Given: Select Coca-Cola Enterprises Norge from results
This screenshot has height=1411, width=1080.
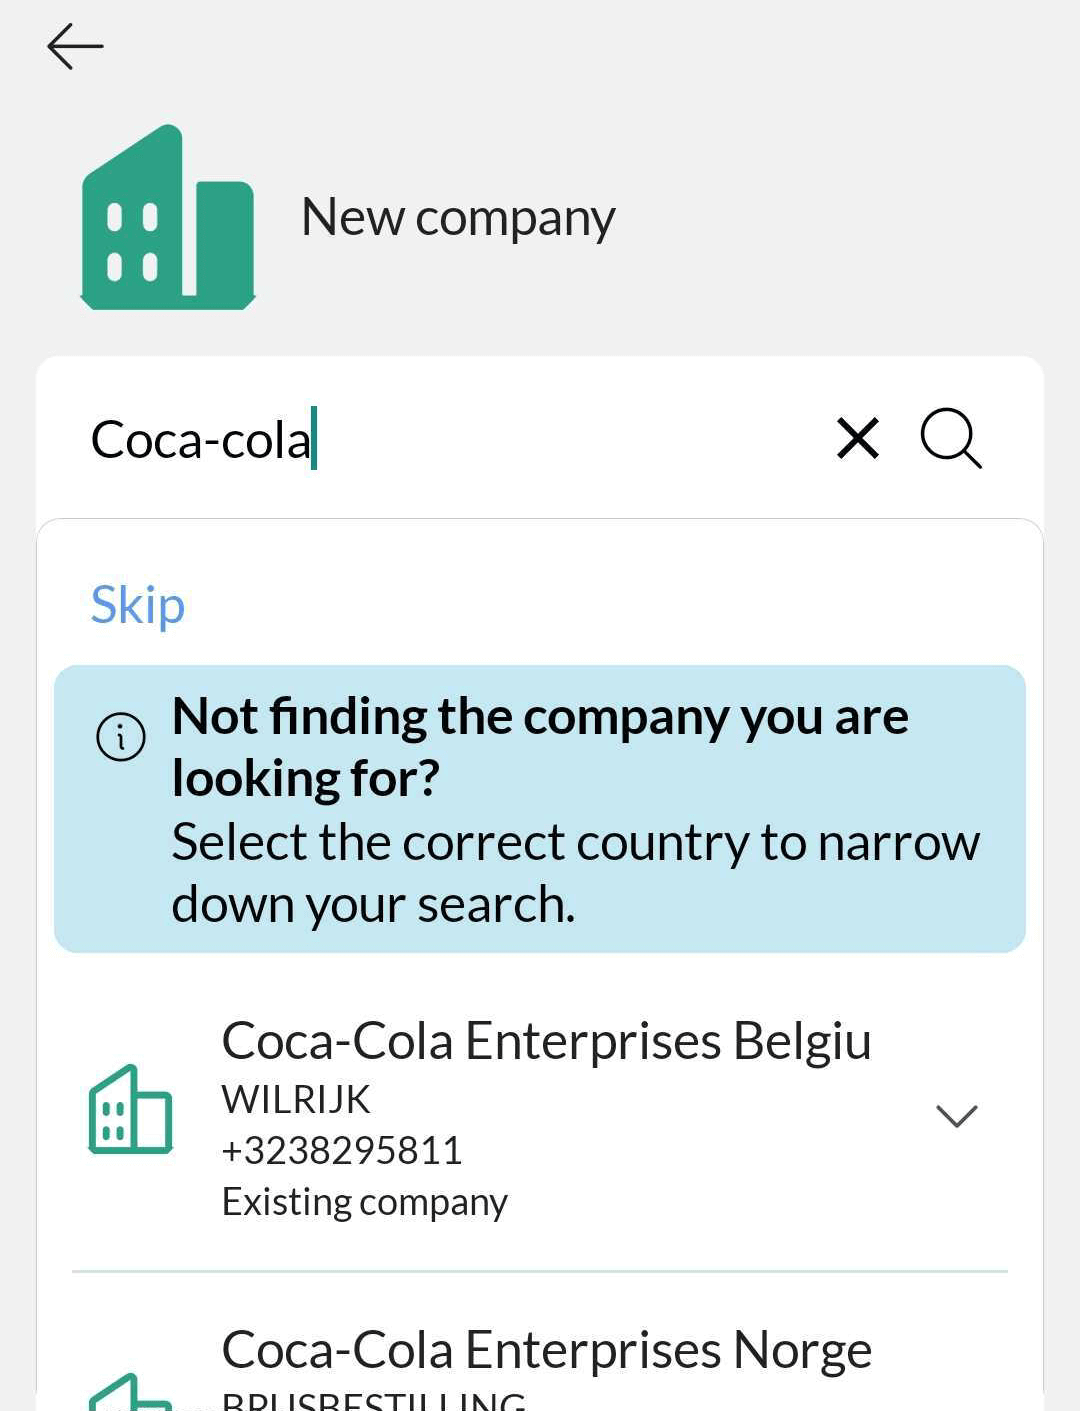Looking at the screenshot, I should pyautogui.click(x=546, y=1347).
